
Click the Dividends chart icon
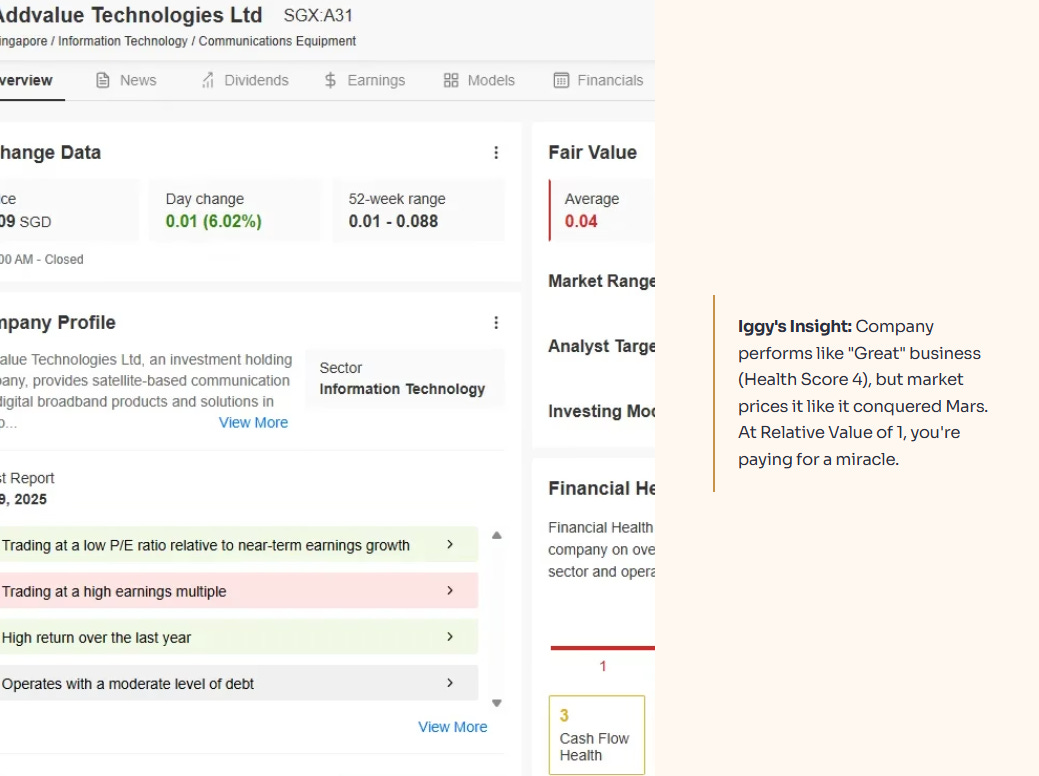click(x=208, y=80)
